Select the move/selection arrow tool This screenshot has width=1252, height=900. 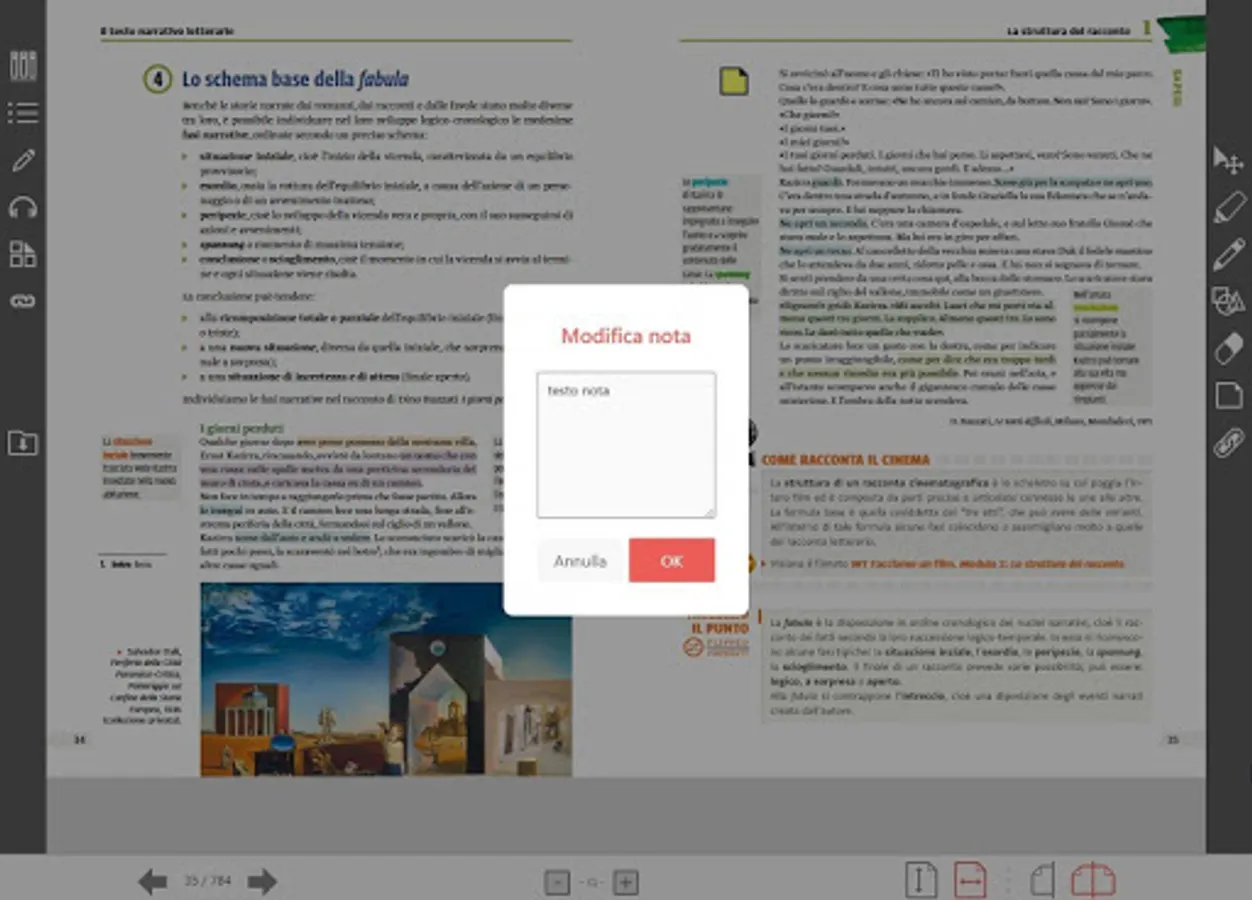pos(1228,160)
